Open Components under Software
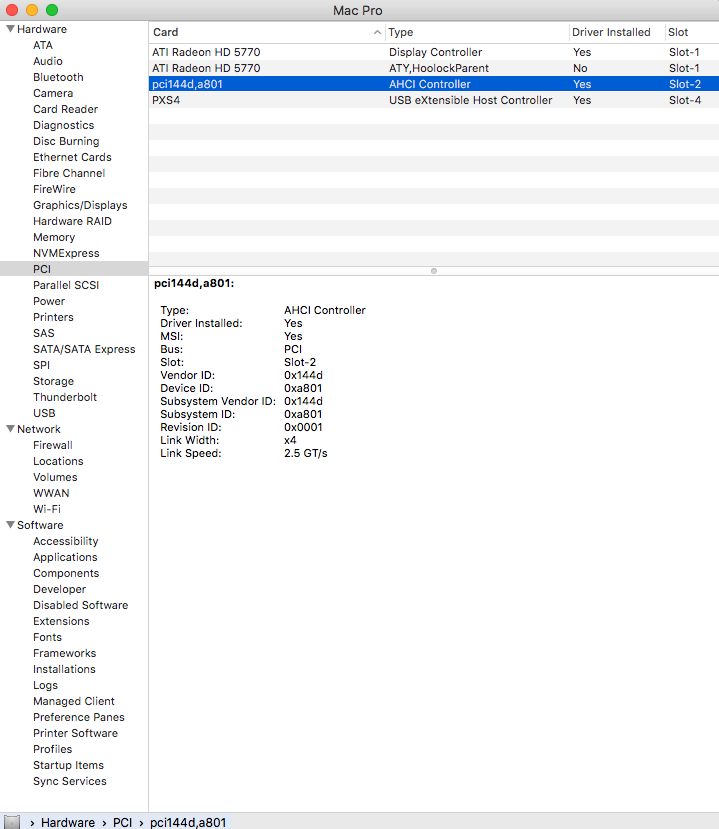 66,573
